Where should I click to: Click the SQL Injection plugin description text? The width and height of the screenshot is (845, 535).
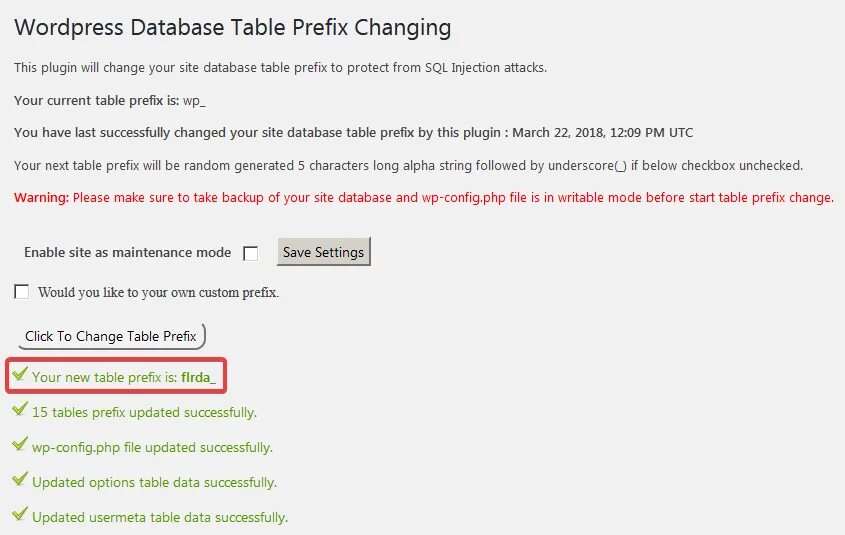tap(280, 67)
